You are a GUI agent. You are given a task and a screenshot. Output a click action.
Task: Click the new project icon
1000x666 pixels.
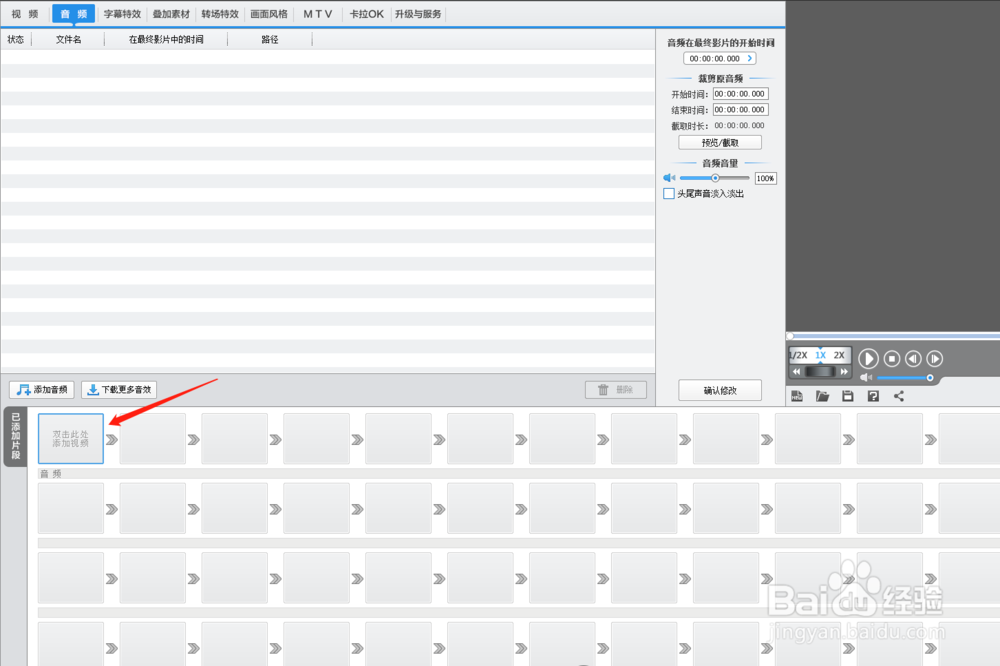[x=798, y=397]
